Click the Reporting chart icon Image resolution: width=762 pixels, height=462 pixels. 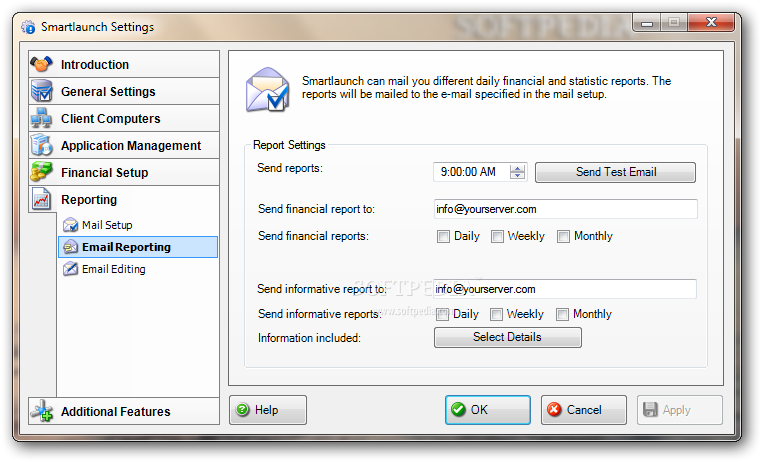click(41, 199)
